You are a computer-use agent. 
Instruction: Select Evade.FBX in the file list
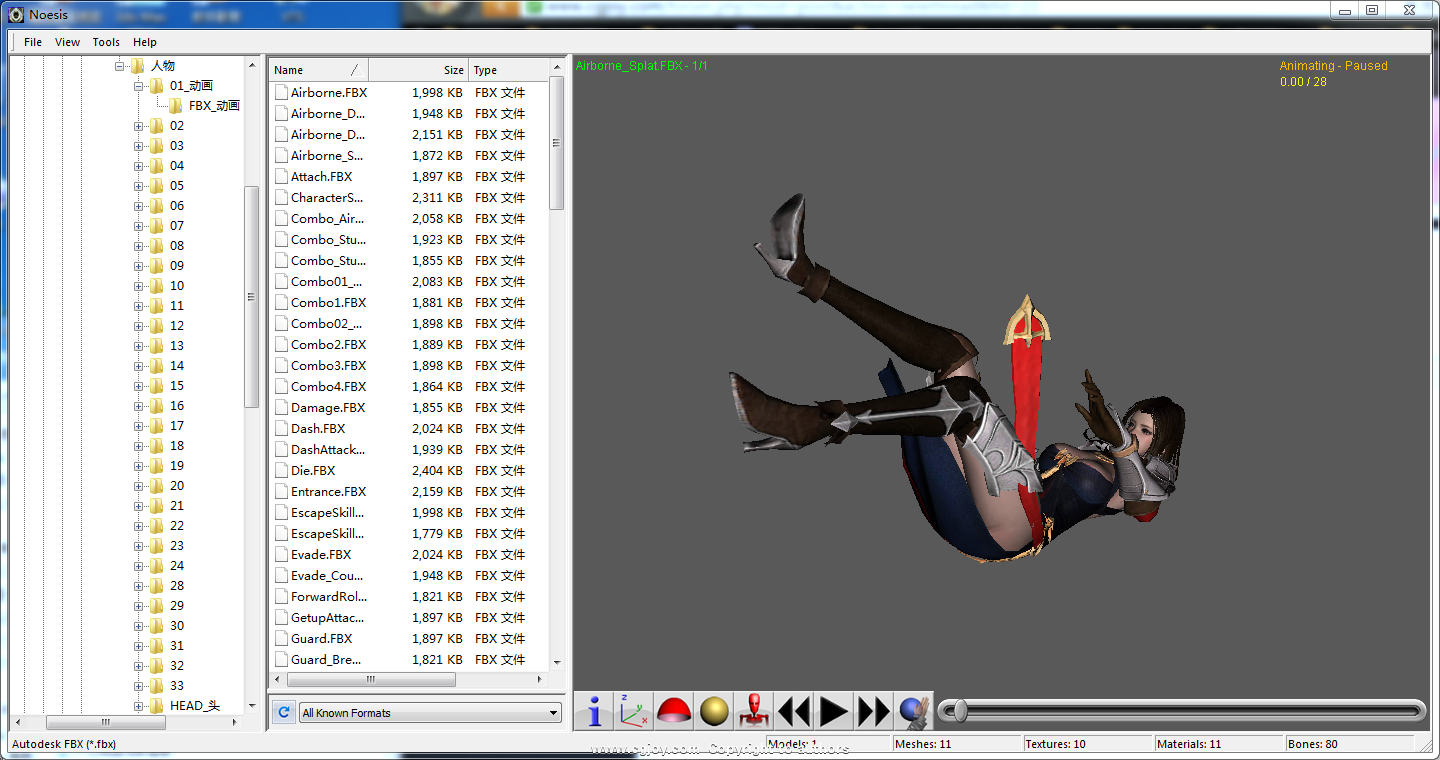click(321, 554)
